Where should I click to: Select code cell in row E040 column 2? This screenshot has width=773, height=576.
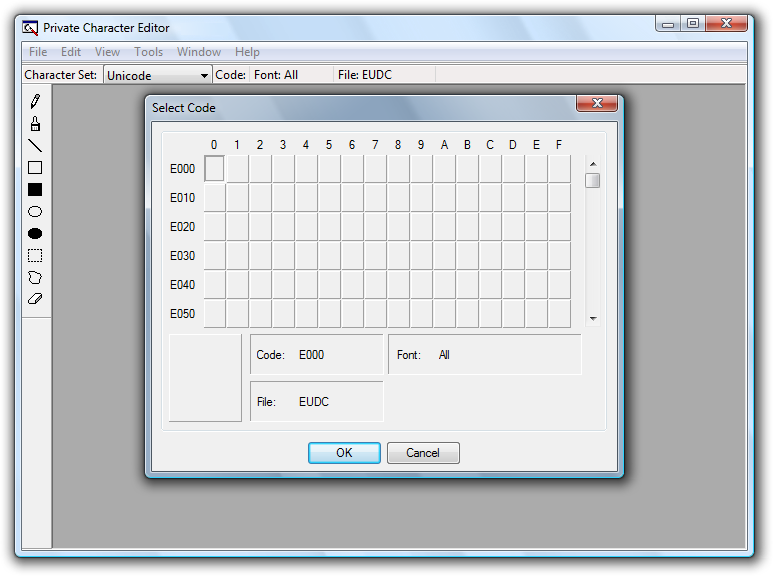pyautogui.click(x=260, y=285)
